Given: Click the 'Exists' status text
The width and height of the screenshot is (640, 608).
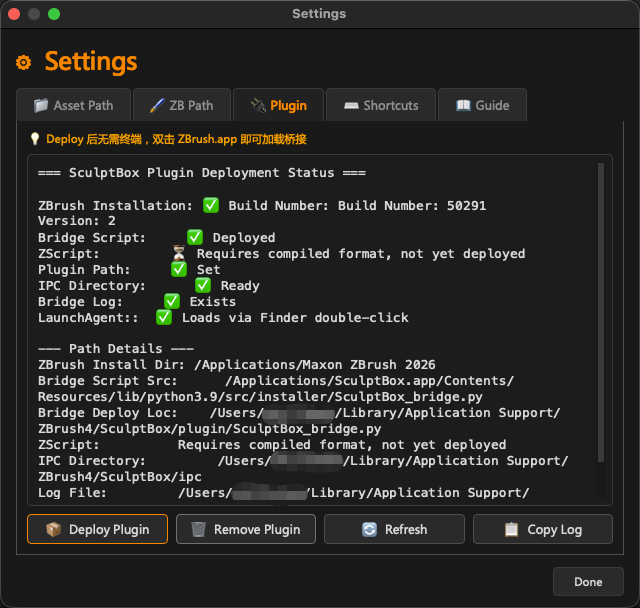Looking at the screenshot, I should point(213,302).
